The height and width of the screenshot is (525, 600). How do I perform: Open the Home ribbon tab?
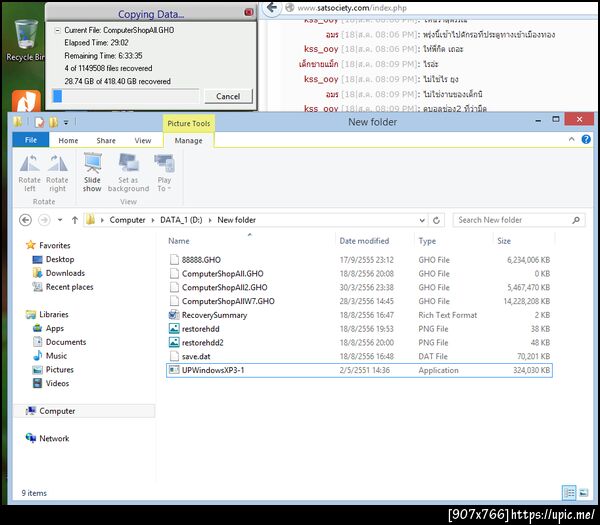(68, 140)
